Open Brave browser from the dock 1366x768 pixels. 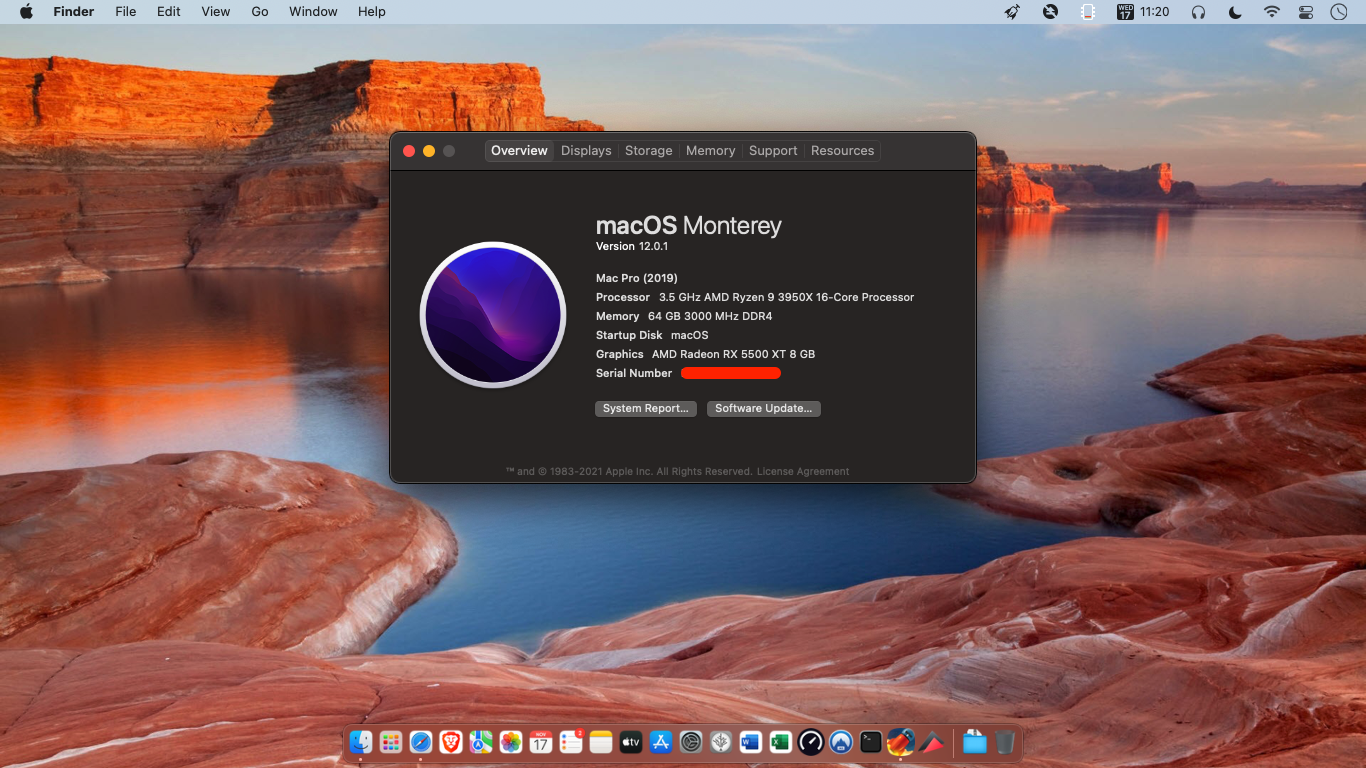click(x=451, y=742)
